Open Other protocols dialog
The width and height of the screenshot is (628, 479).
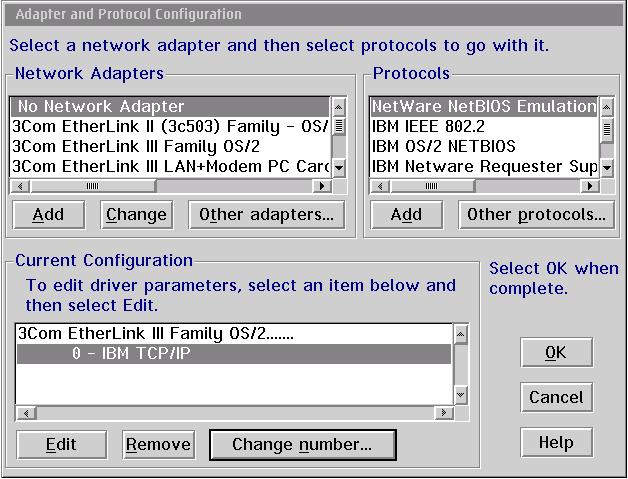tap(536, 214)
